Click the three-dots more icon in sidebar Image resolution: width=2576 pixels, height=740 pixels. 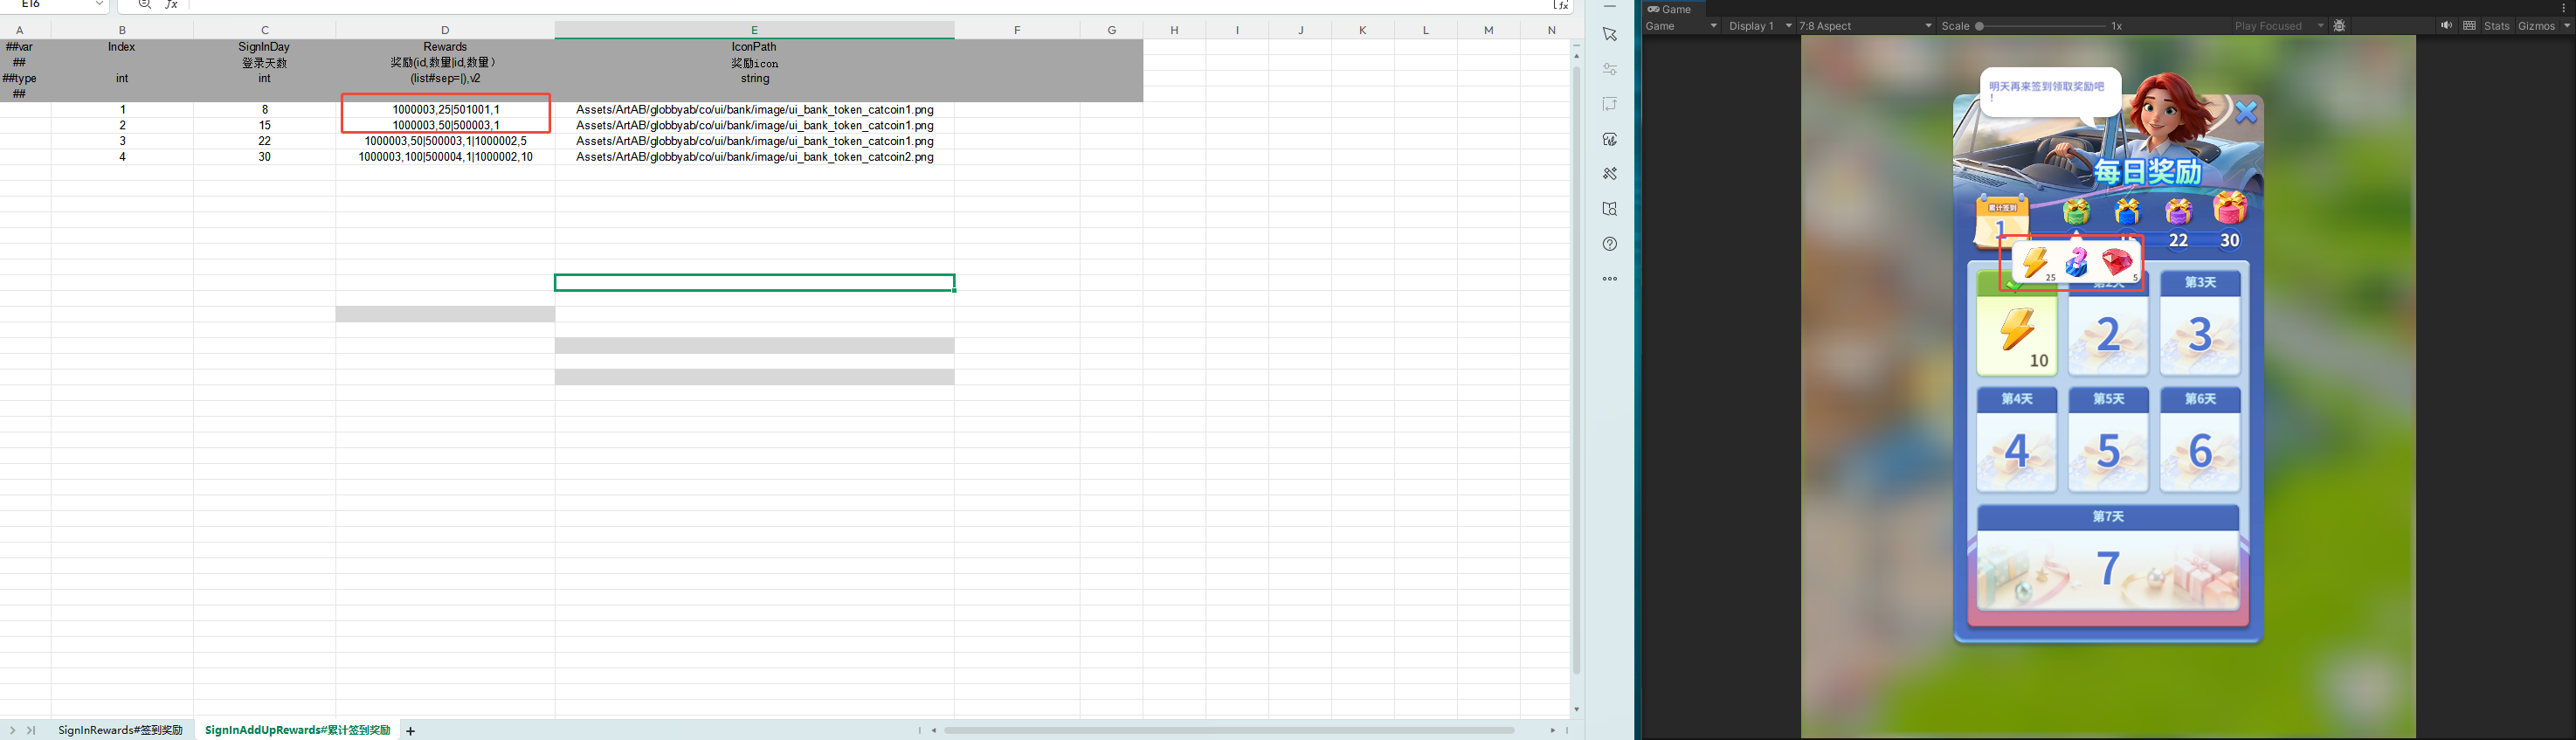click(1609, 279)
